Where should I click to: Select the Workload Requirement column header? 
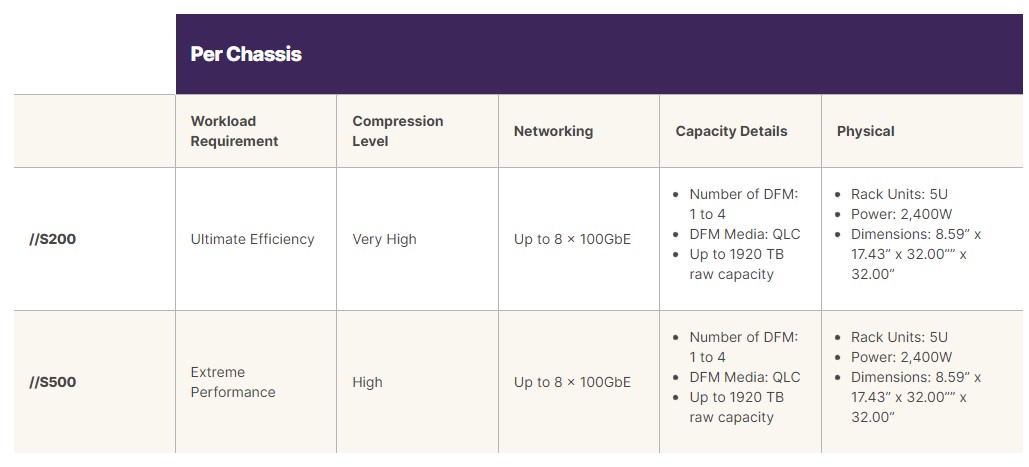(234, 131)
